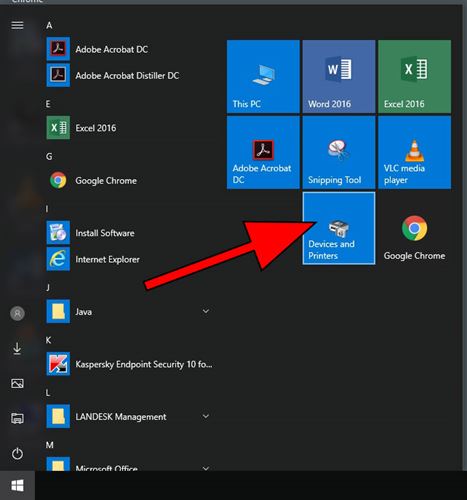Click the letter A section header
Screen dimensions: 467x500
point(49,25)
